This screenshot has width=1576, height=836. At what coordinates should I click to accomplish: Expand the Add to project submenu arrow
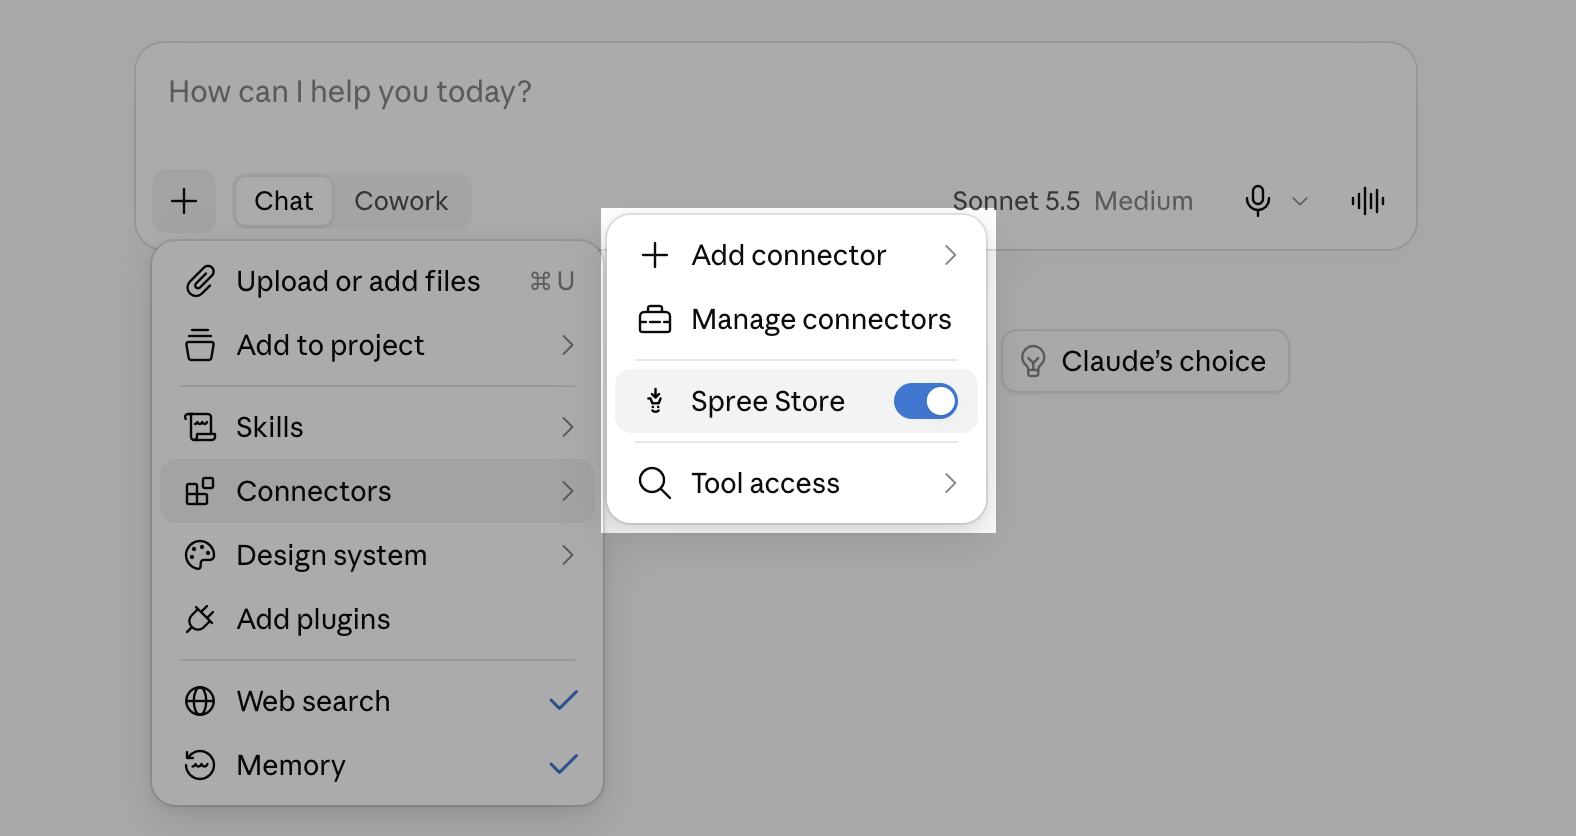tap(568, 345)
